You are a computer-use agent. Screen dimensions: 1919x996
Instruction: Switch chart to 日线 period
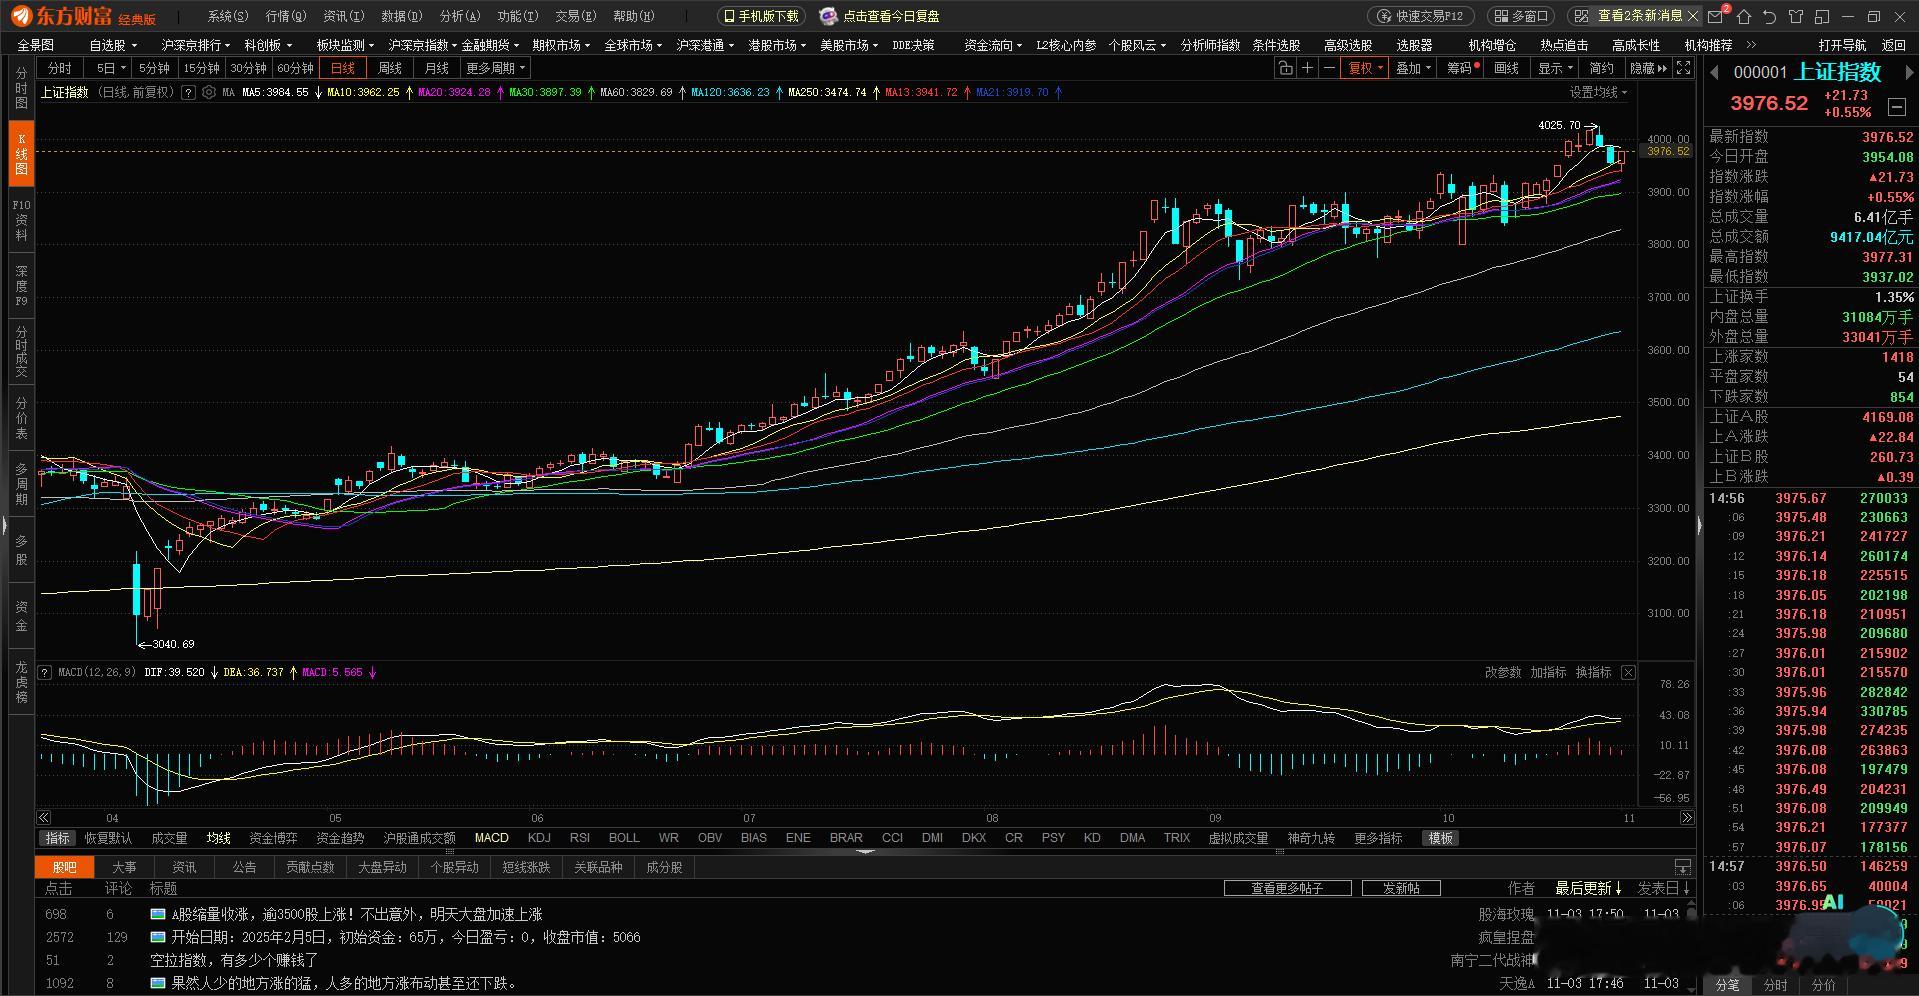click(x=343, y=68)
